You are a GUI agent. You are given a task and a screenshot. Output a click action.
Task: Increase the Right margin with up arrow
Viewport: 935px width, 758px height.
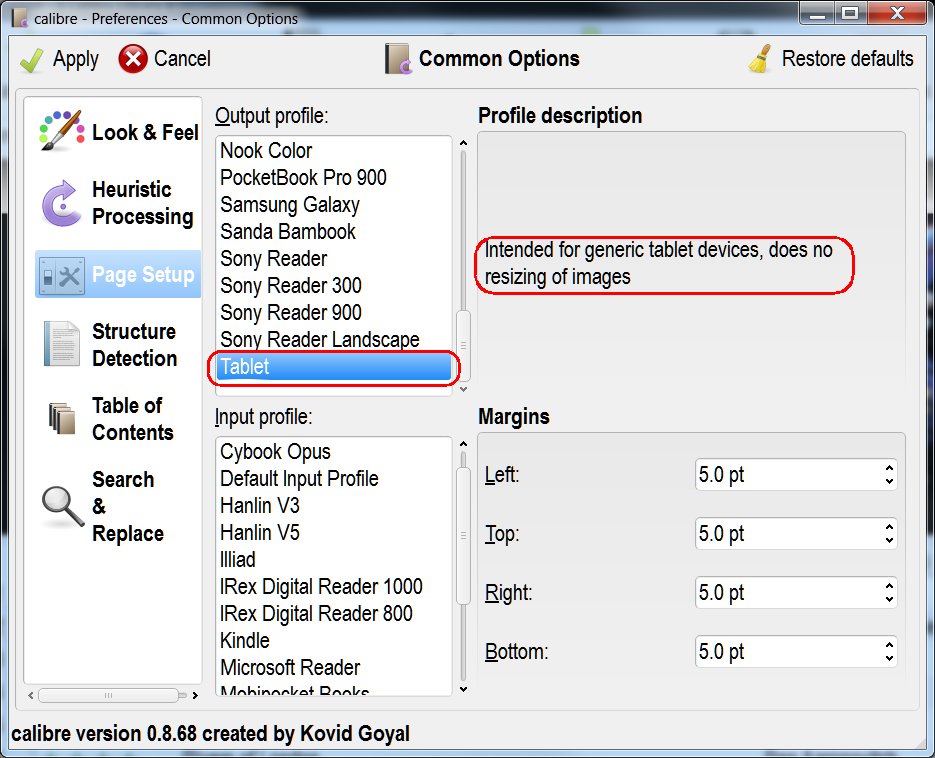pos(889,585)
